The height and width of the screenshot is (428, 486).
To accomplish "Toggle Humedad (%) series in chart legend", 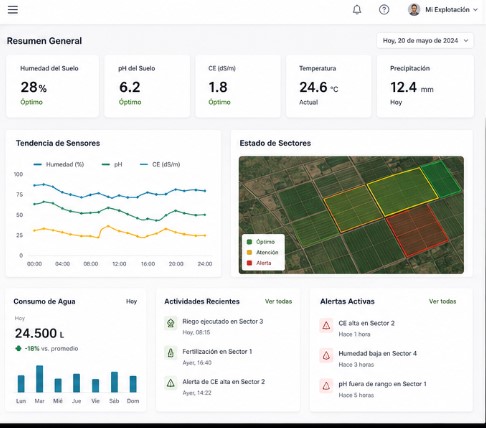I will (59, 164).
